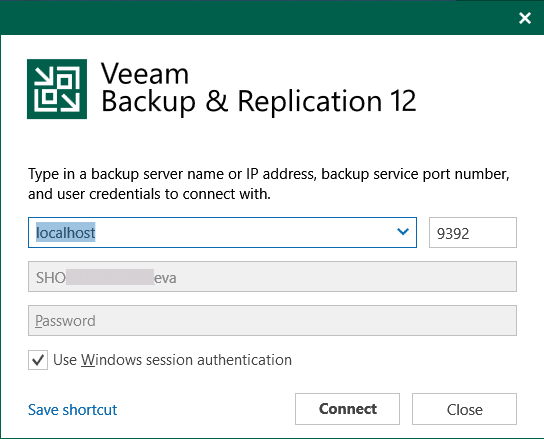
Task: Open the Save shortcut link
Action: 73,410
